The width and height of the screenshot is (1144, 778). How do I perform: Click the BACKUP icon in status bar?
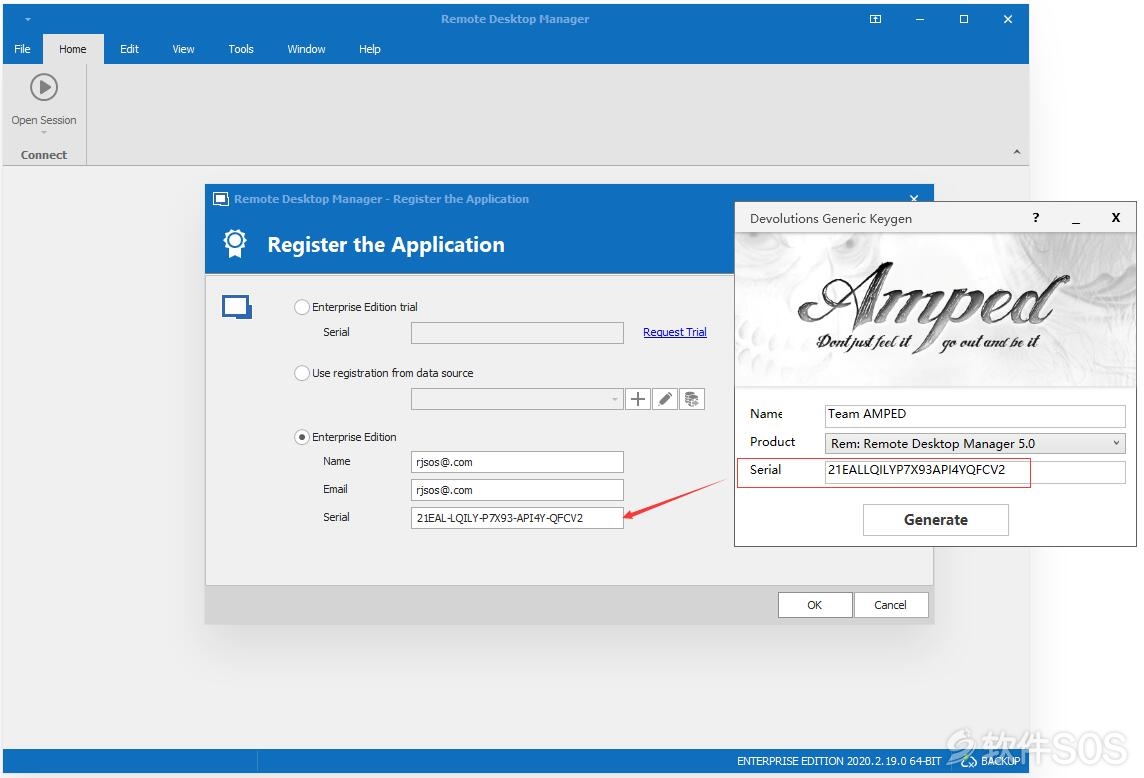pyautogui.click(x=970, y=761)
